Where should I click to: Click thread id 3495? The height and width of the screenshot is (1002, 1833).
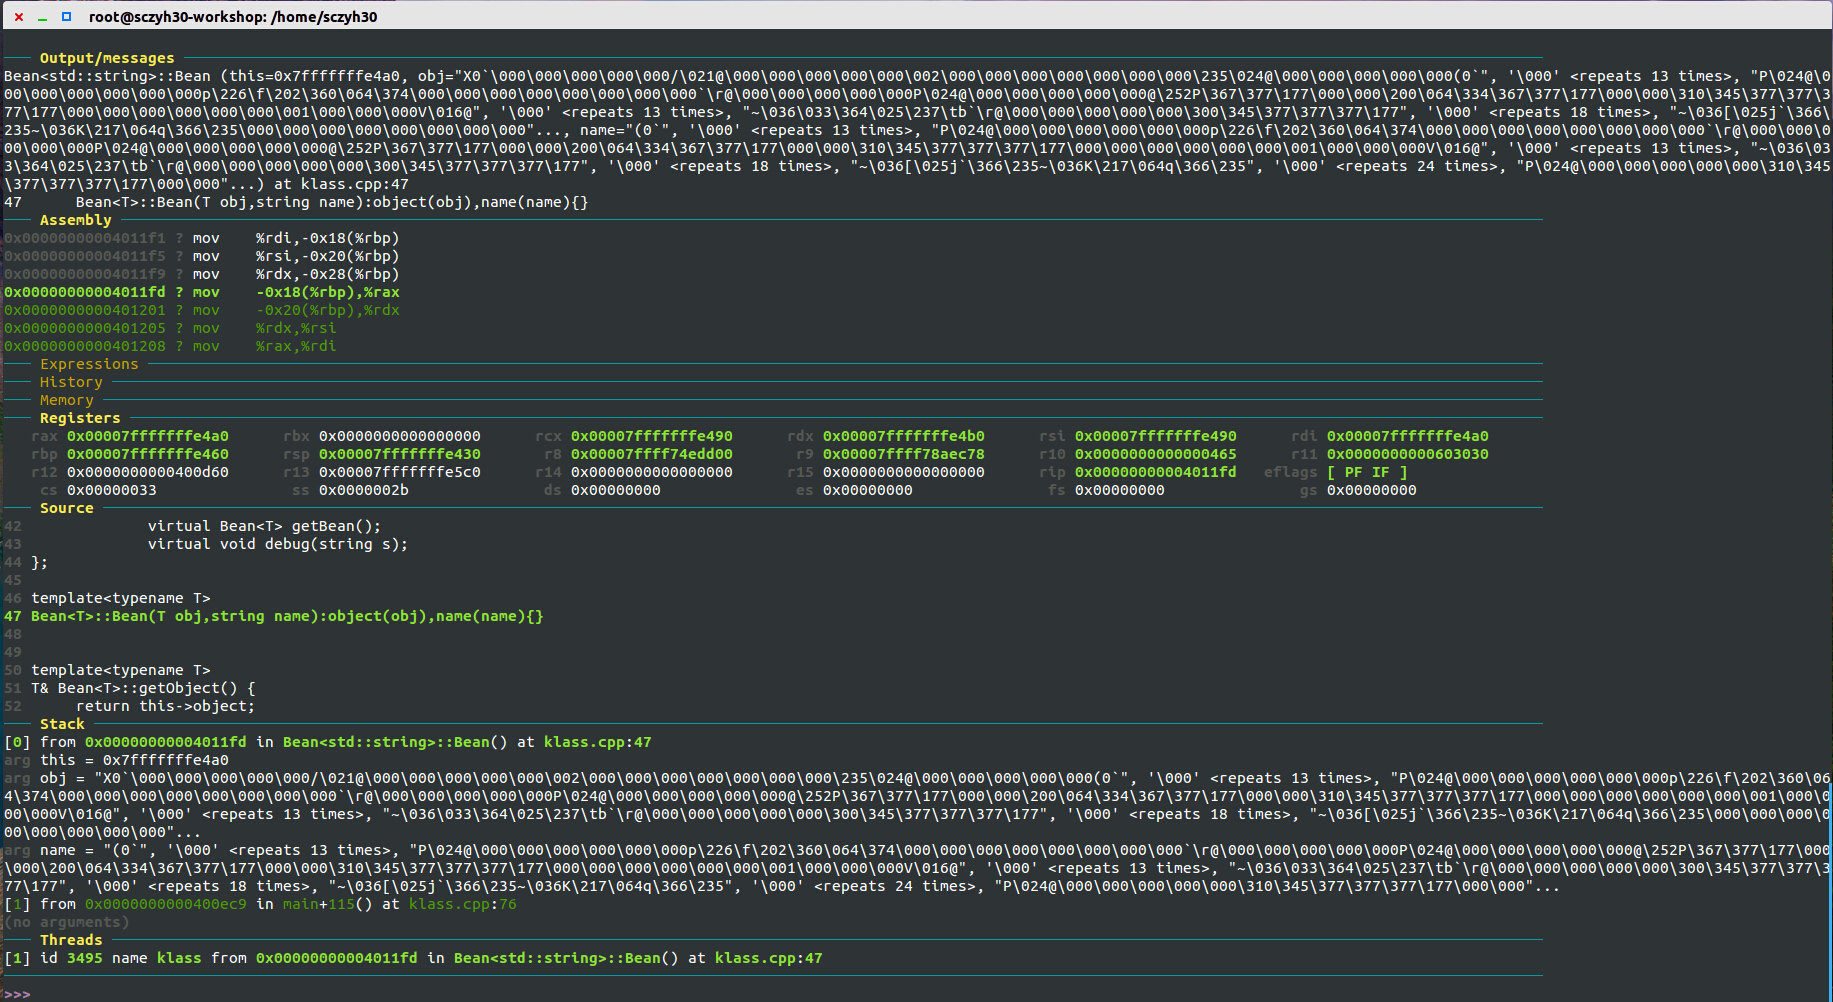click(85, 958)
